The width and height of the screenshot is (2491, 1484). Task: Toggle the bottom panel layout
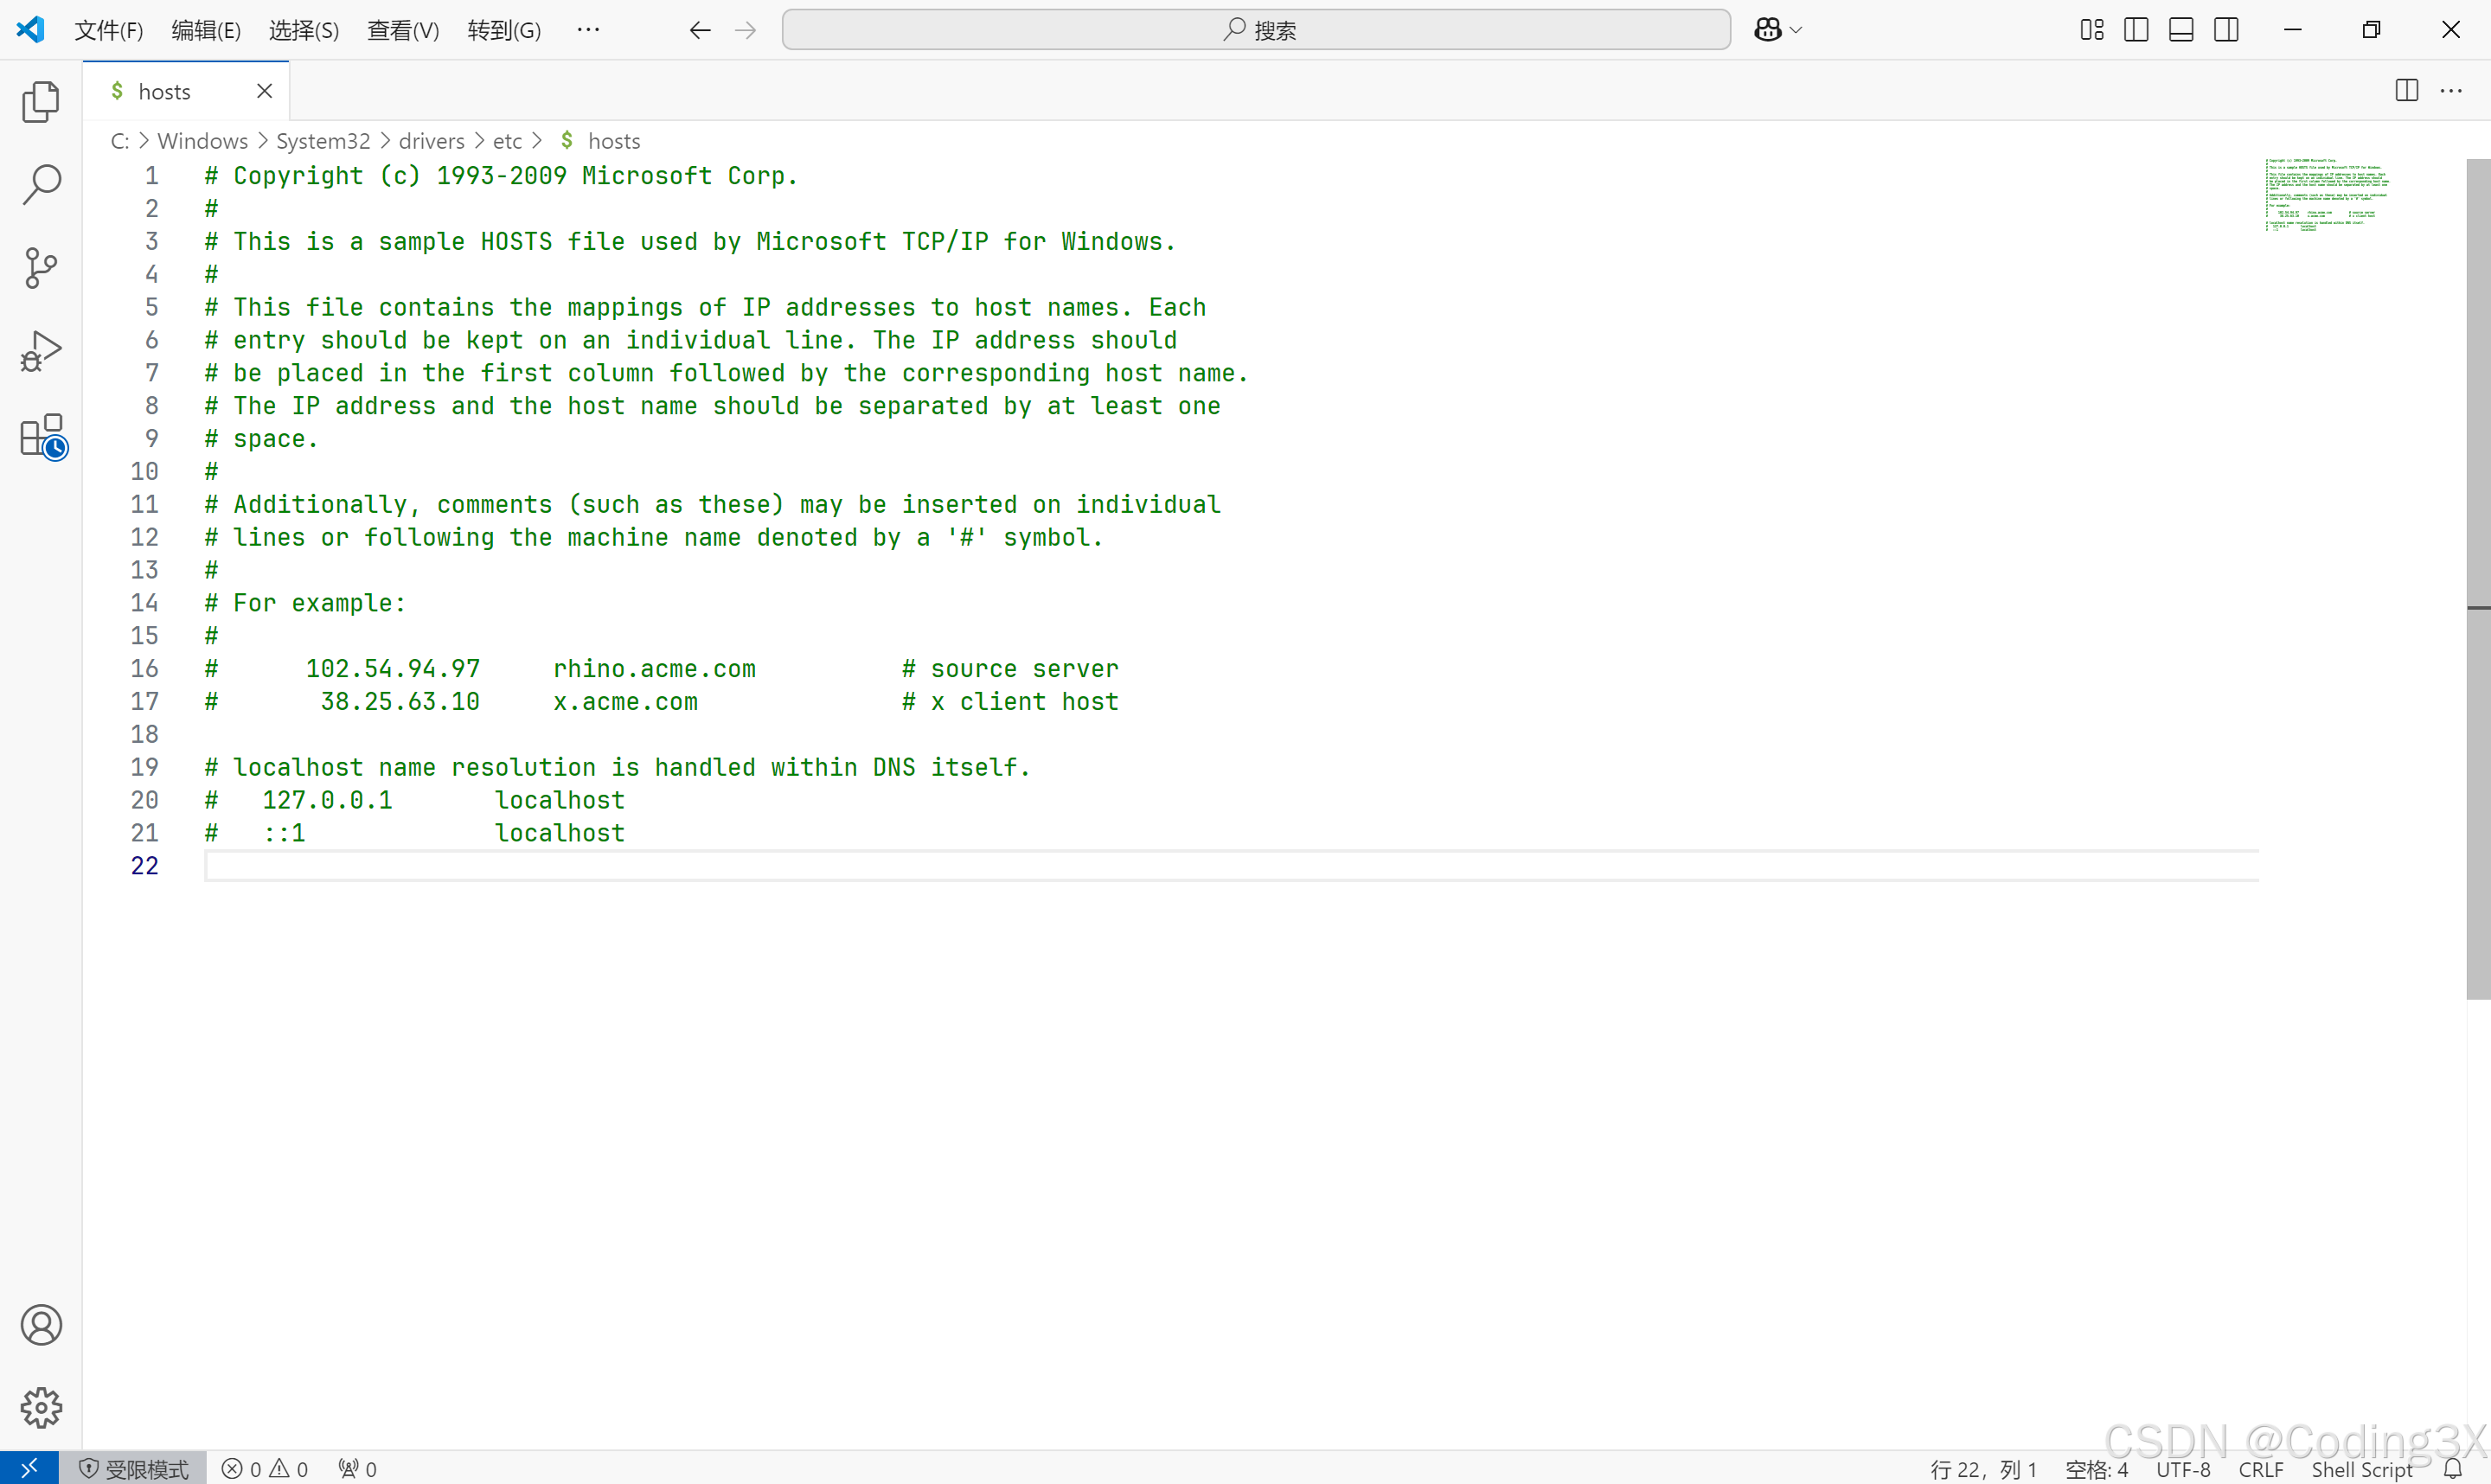tap(2181, 30)
